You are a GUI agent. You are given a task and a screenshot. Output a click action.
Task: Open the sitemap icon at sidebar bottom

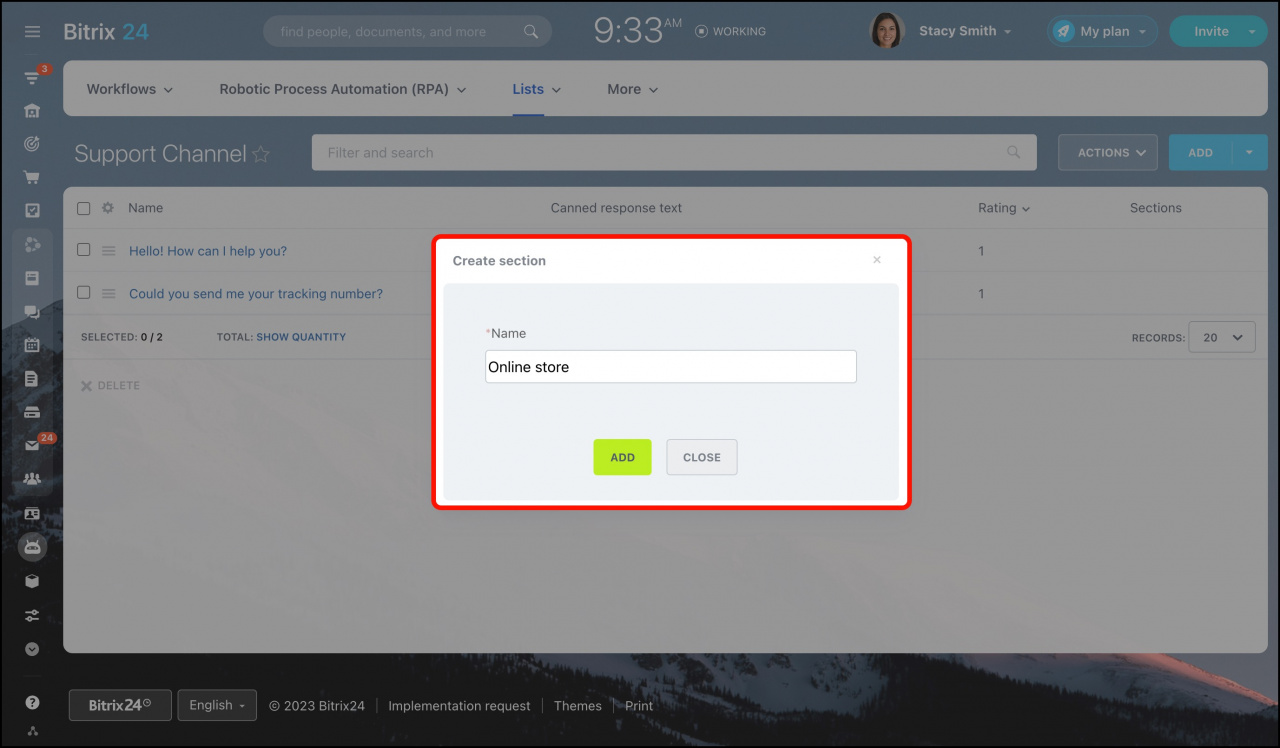point(32,731)
